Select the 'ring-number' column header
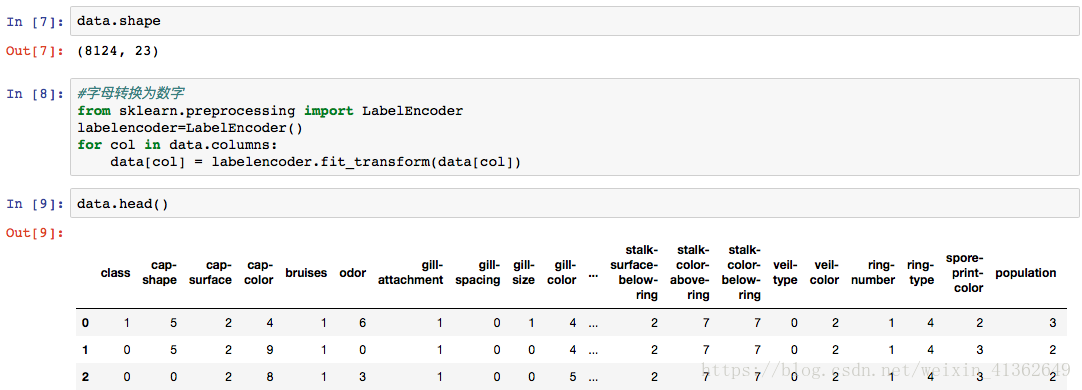The image size is (1082, 390). tap(873, 273)
